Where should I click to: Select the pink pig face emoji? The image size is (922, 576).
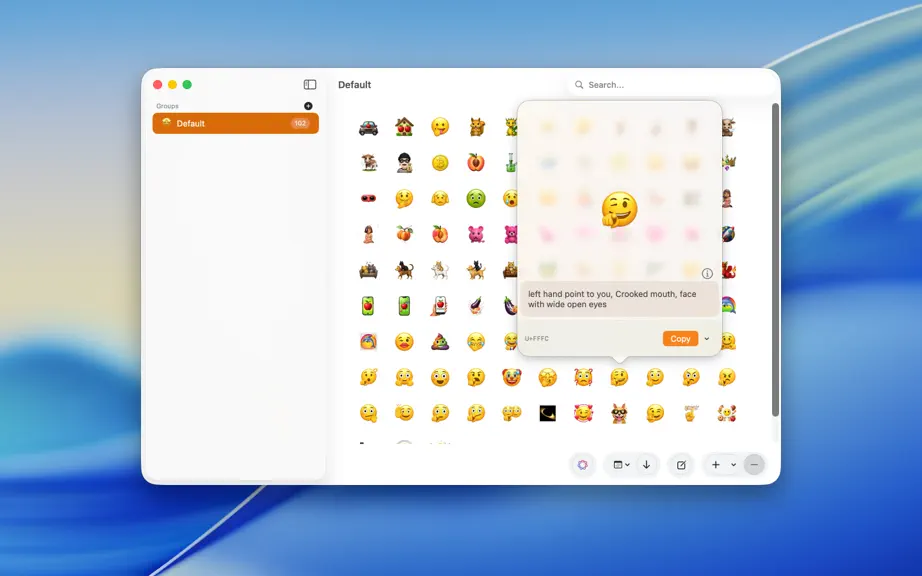(x=476, y=235)
